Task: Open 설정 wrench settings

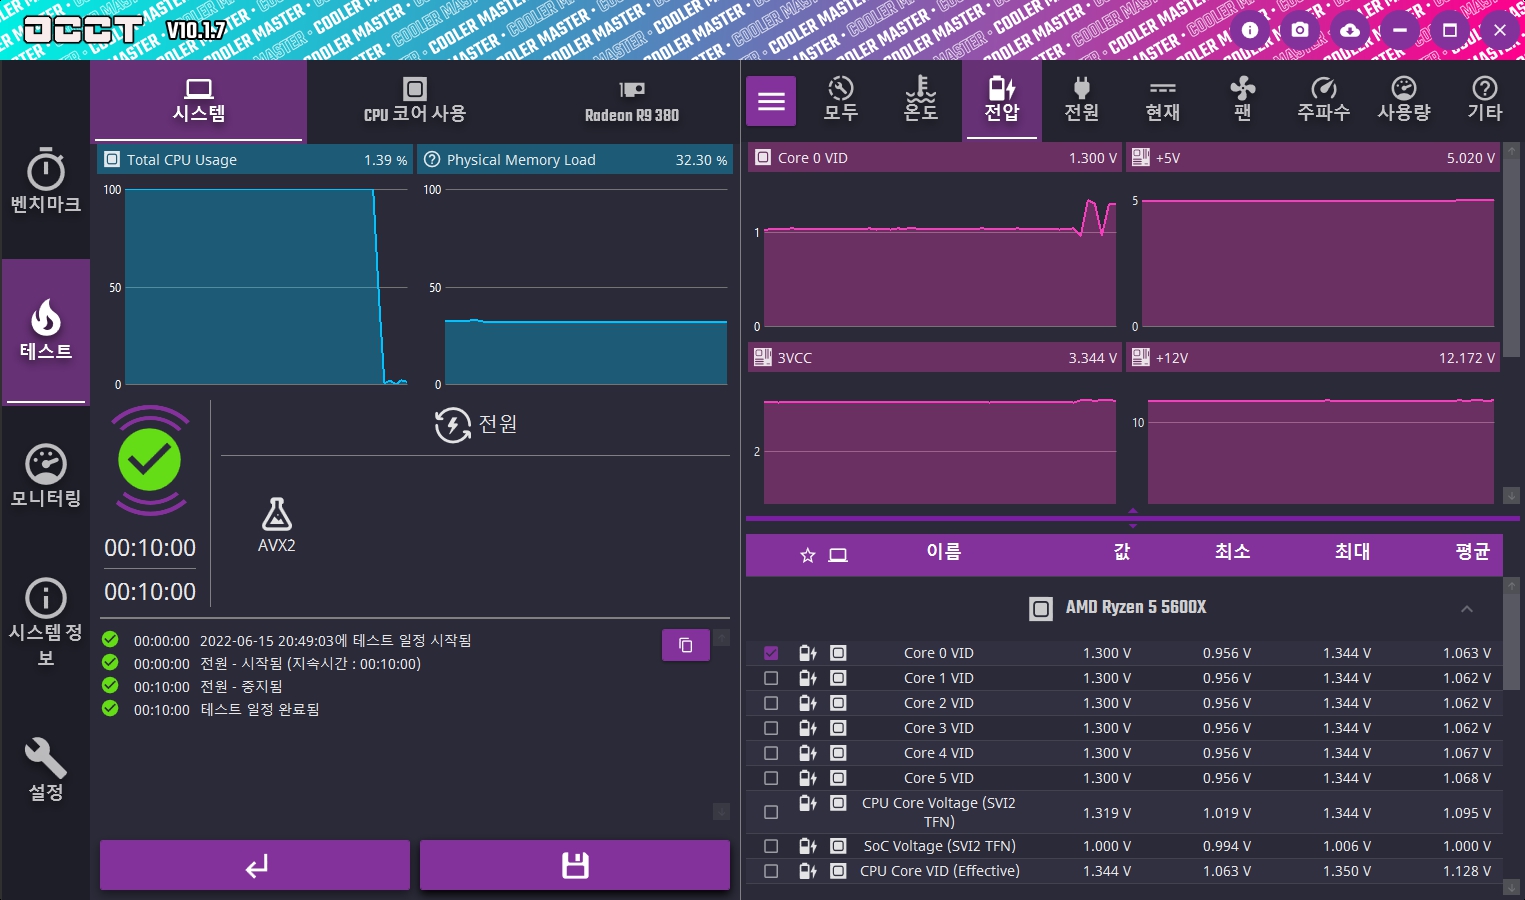Action: (46, 770)
